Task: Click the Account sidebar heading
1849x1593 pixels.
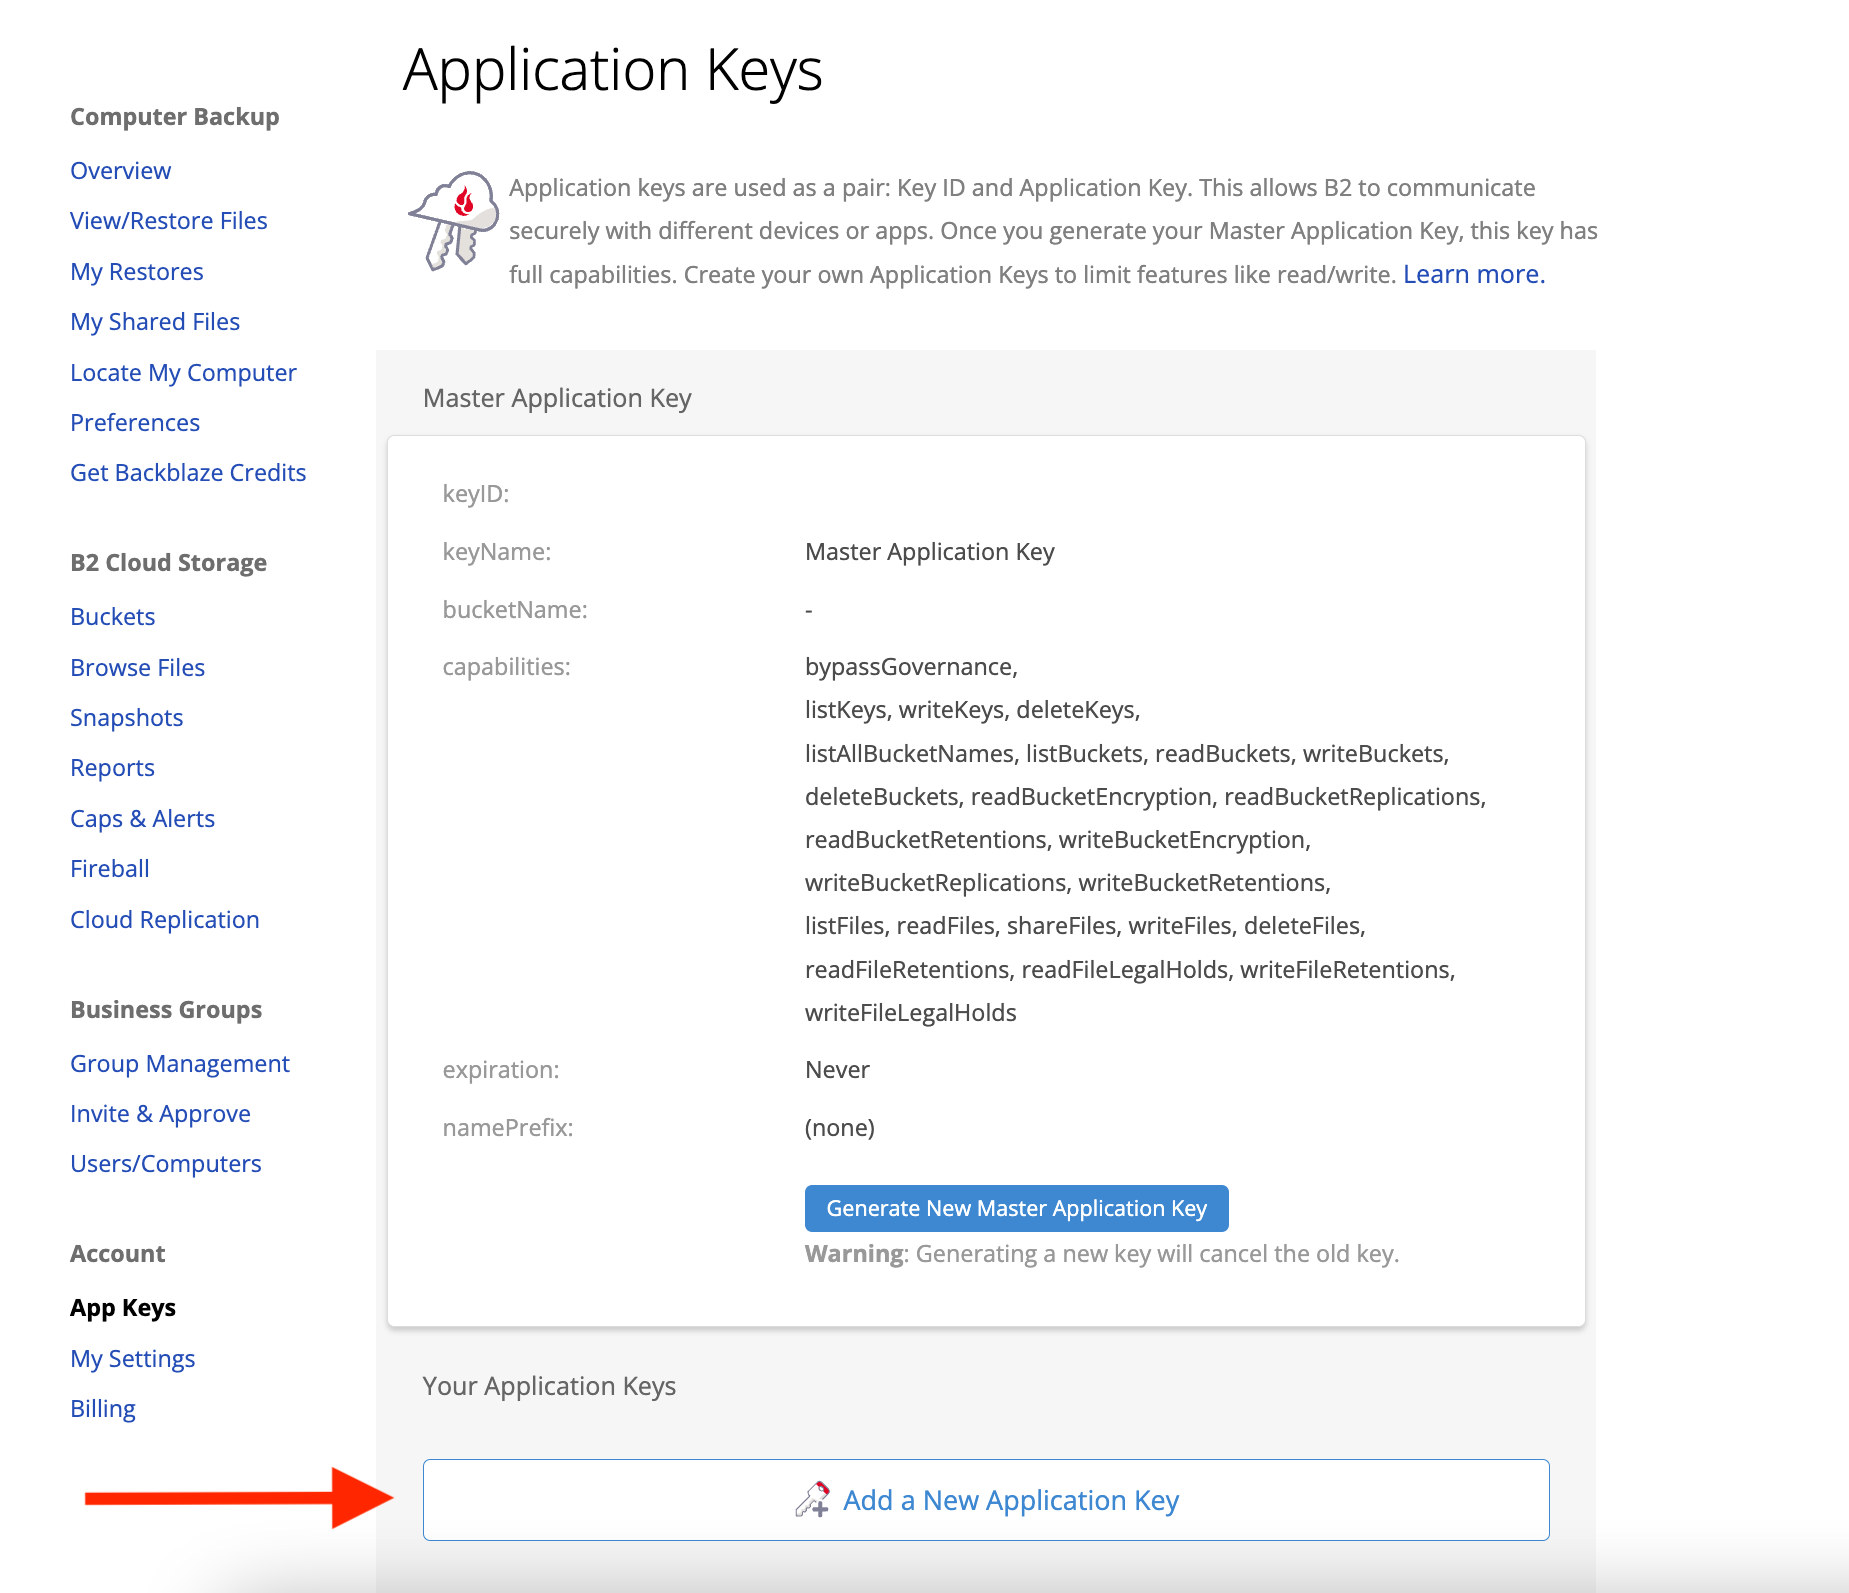Action: coord(118,1254)
